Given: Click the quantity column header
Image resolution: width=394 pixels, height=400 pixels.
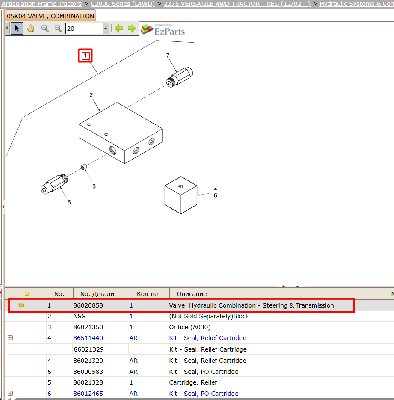Looking at the screenshot, I should (147, 294).
